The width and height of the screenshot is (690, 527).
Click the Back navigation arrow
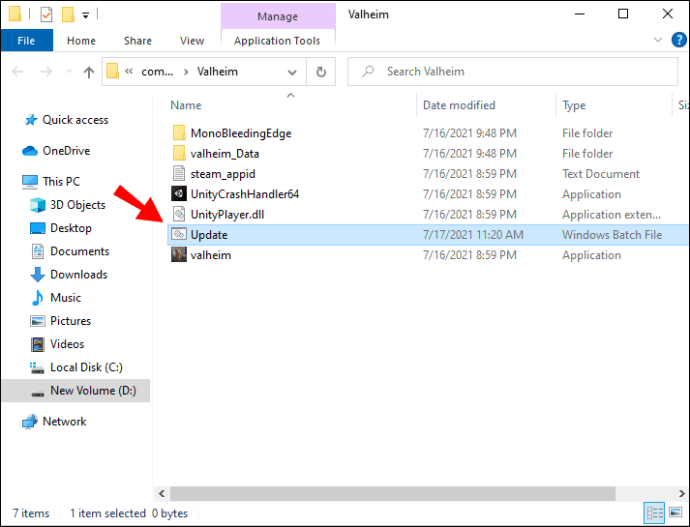[18, 71]
